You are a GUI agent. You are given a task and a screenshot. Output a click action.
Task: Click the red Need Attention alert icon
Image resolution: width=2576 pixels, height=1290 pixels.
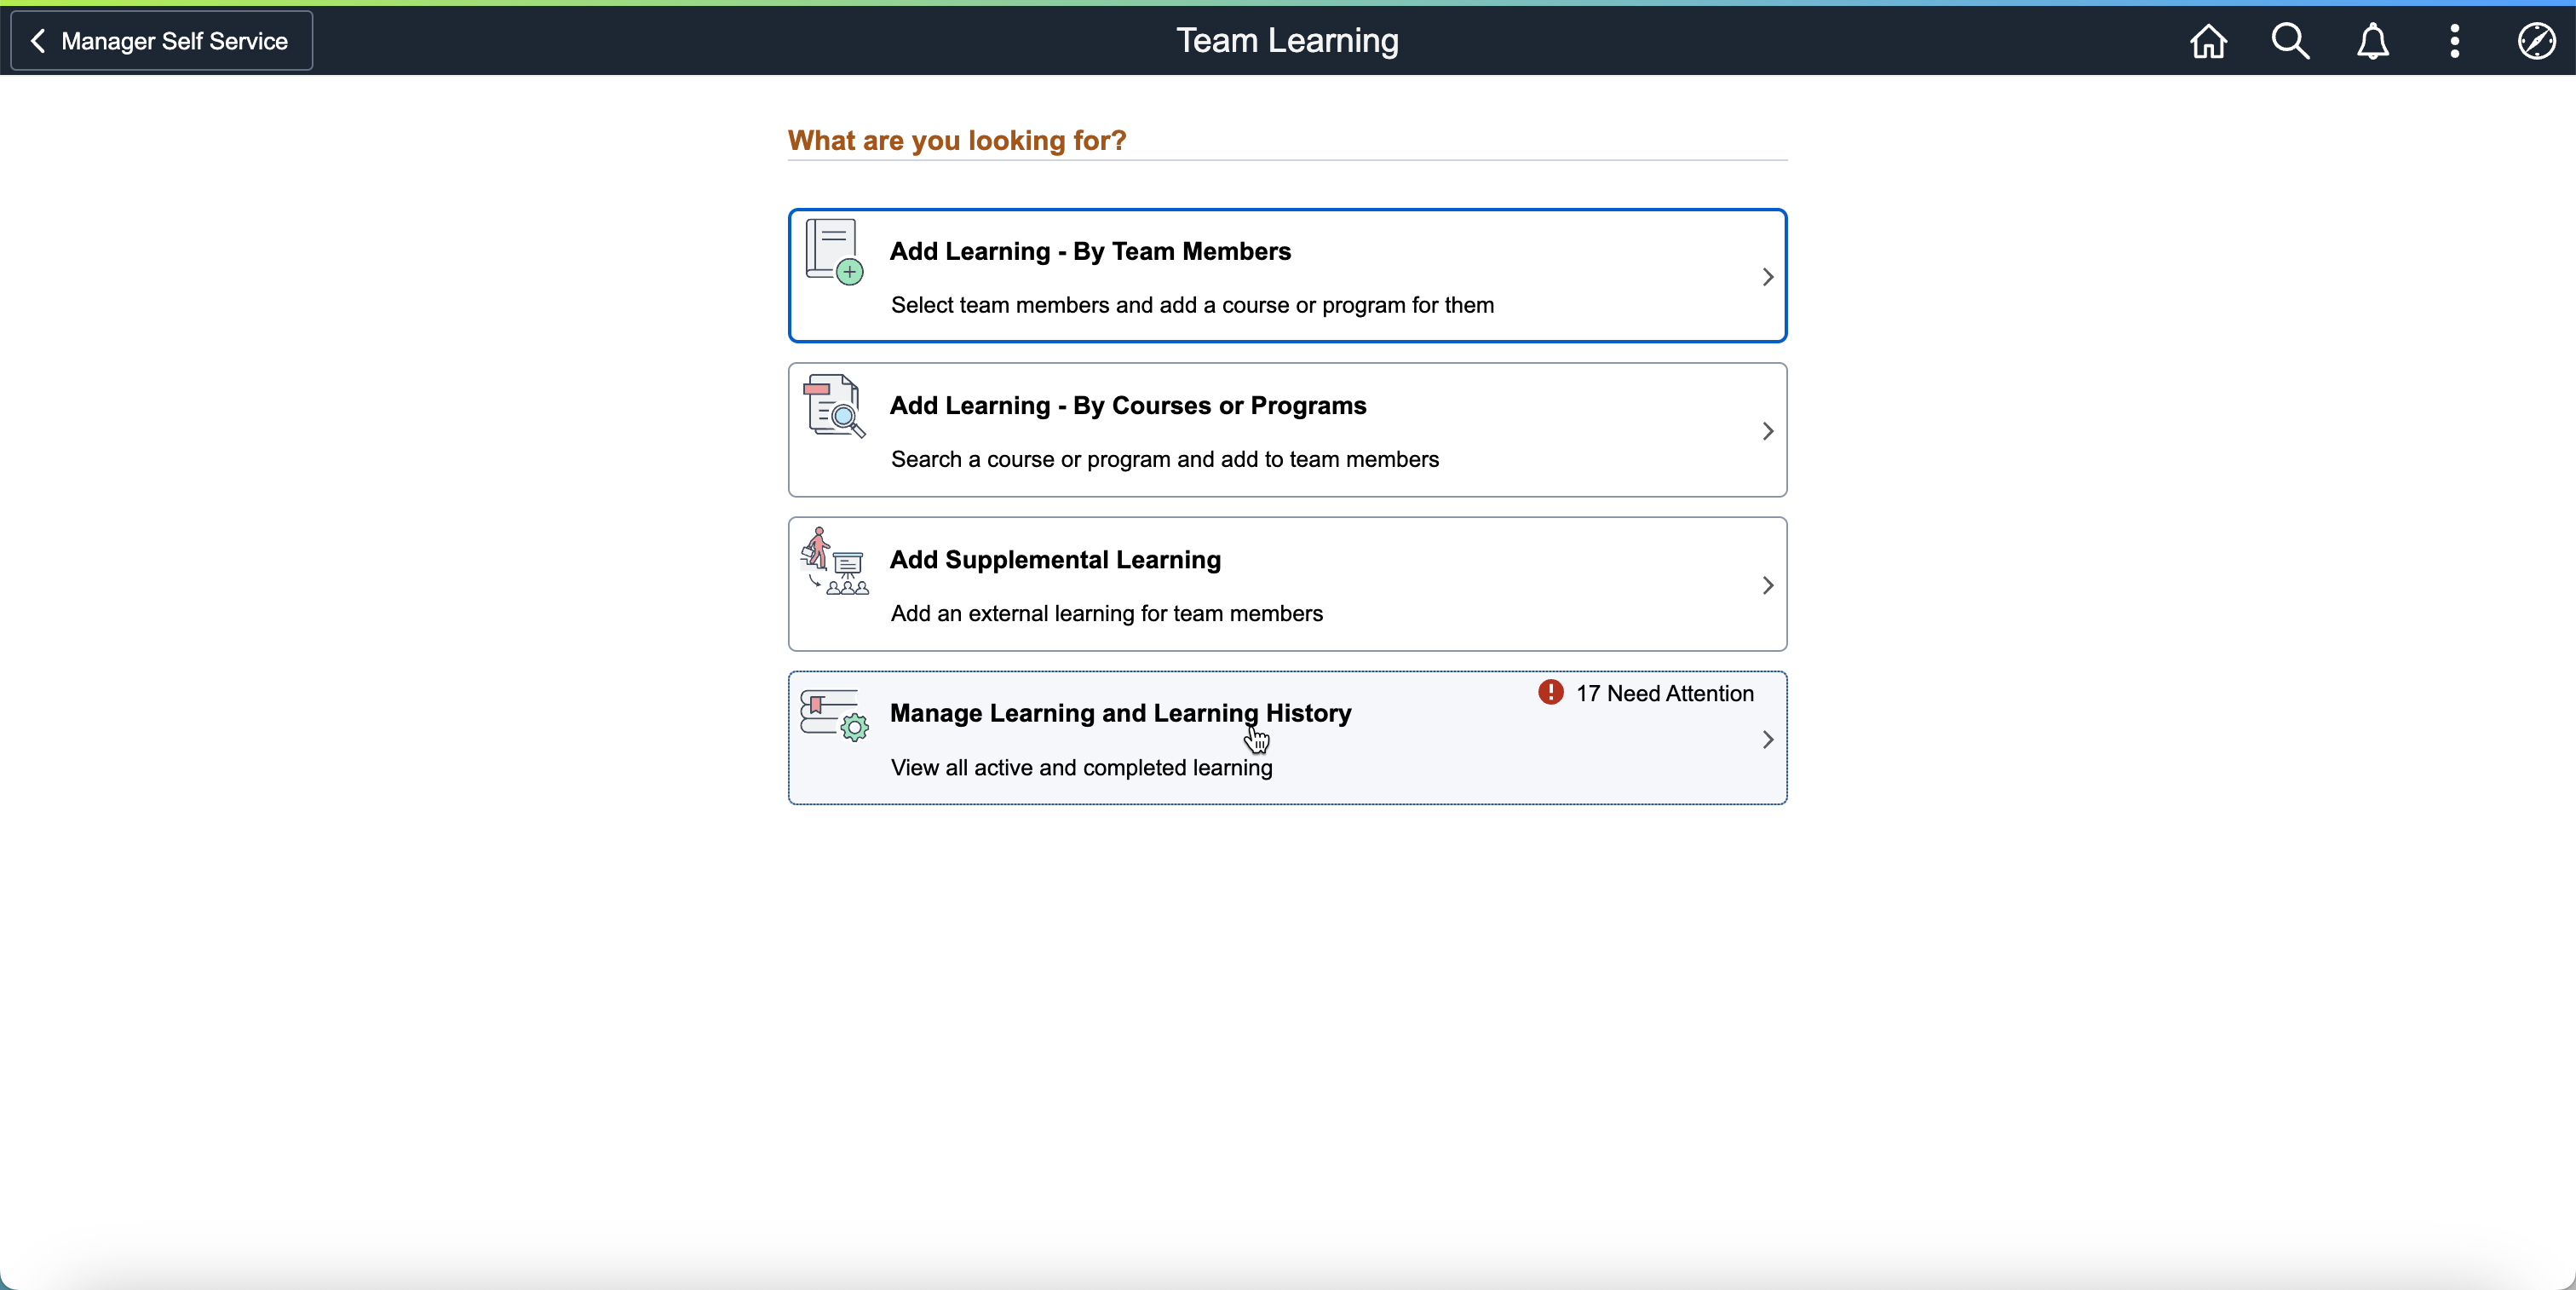pos(1550,692)
